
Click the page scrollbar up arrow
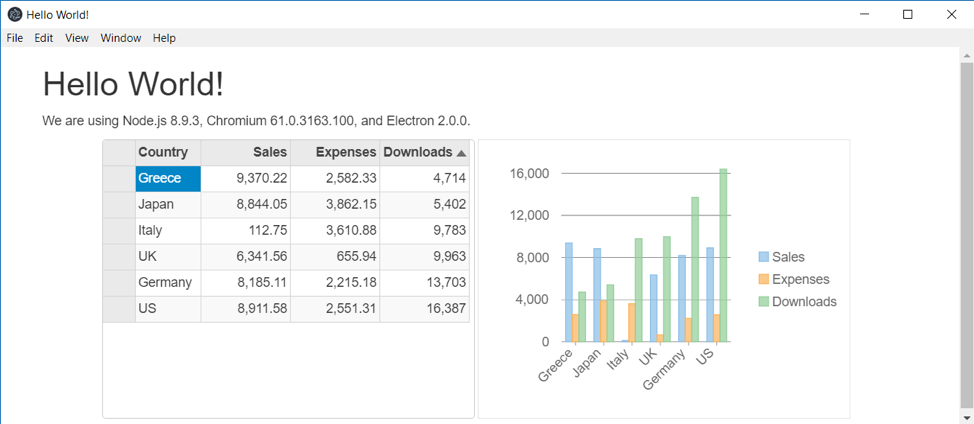967,55
